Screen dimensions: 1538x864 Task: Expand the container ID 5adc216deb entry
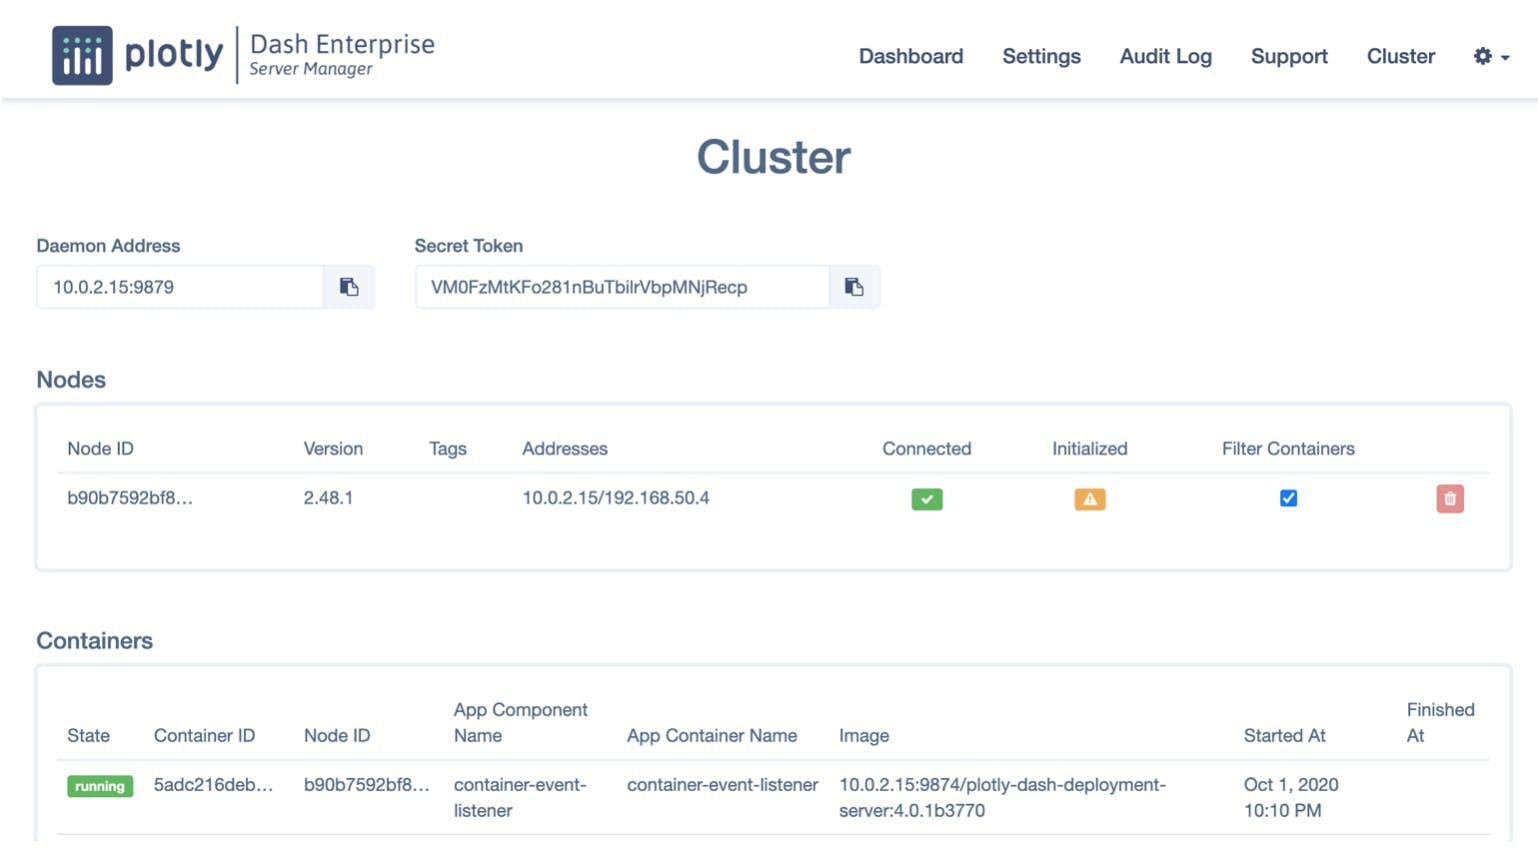(x=213, y=786)
